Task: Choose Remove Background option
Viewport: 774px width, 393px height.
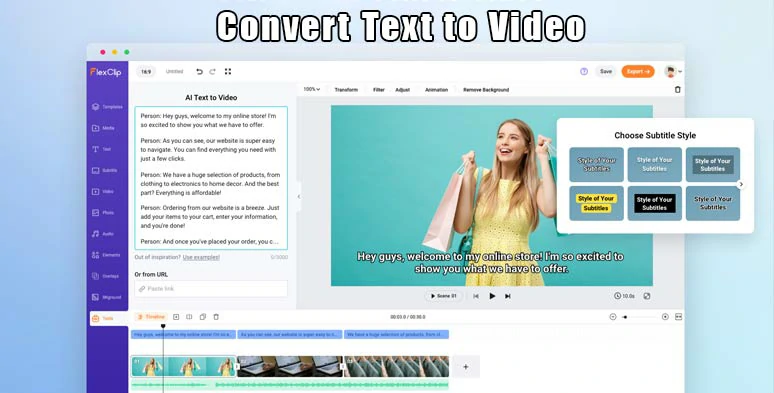Action: 486,90
